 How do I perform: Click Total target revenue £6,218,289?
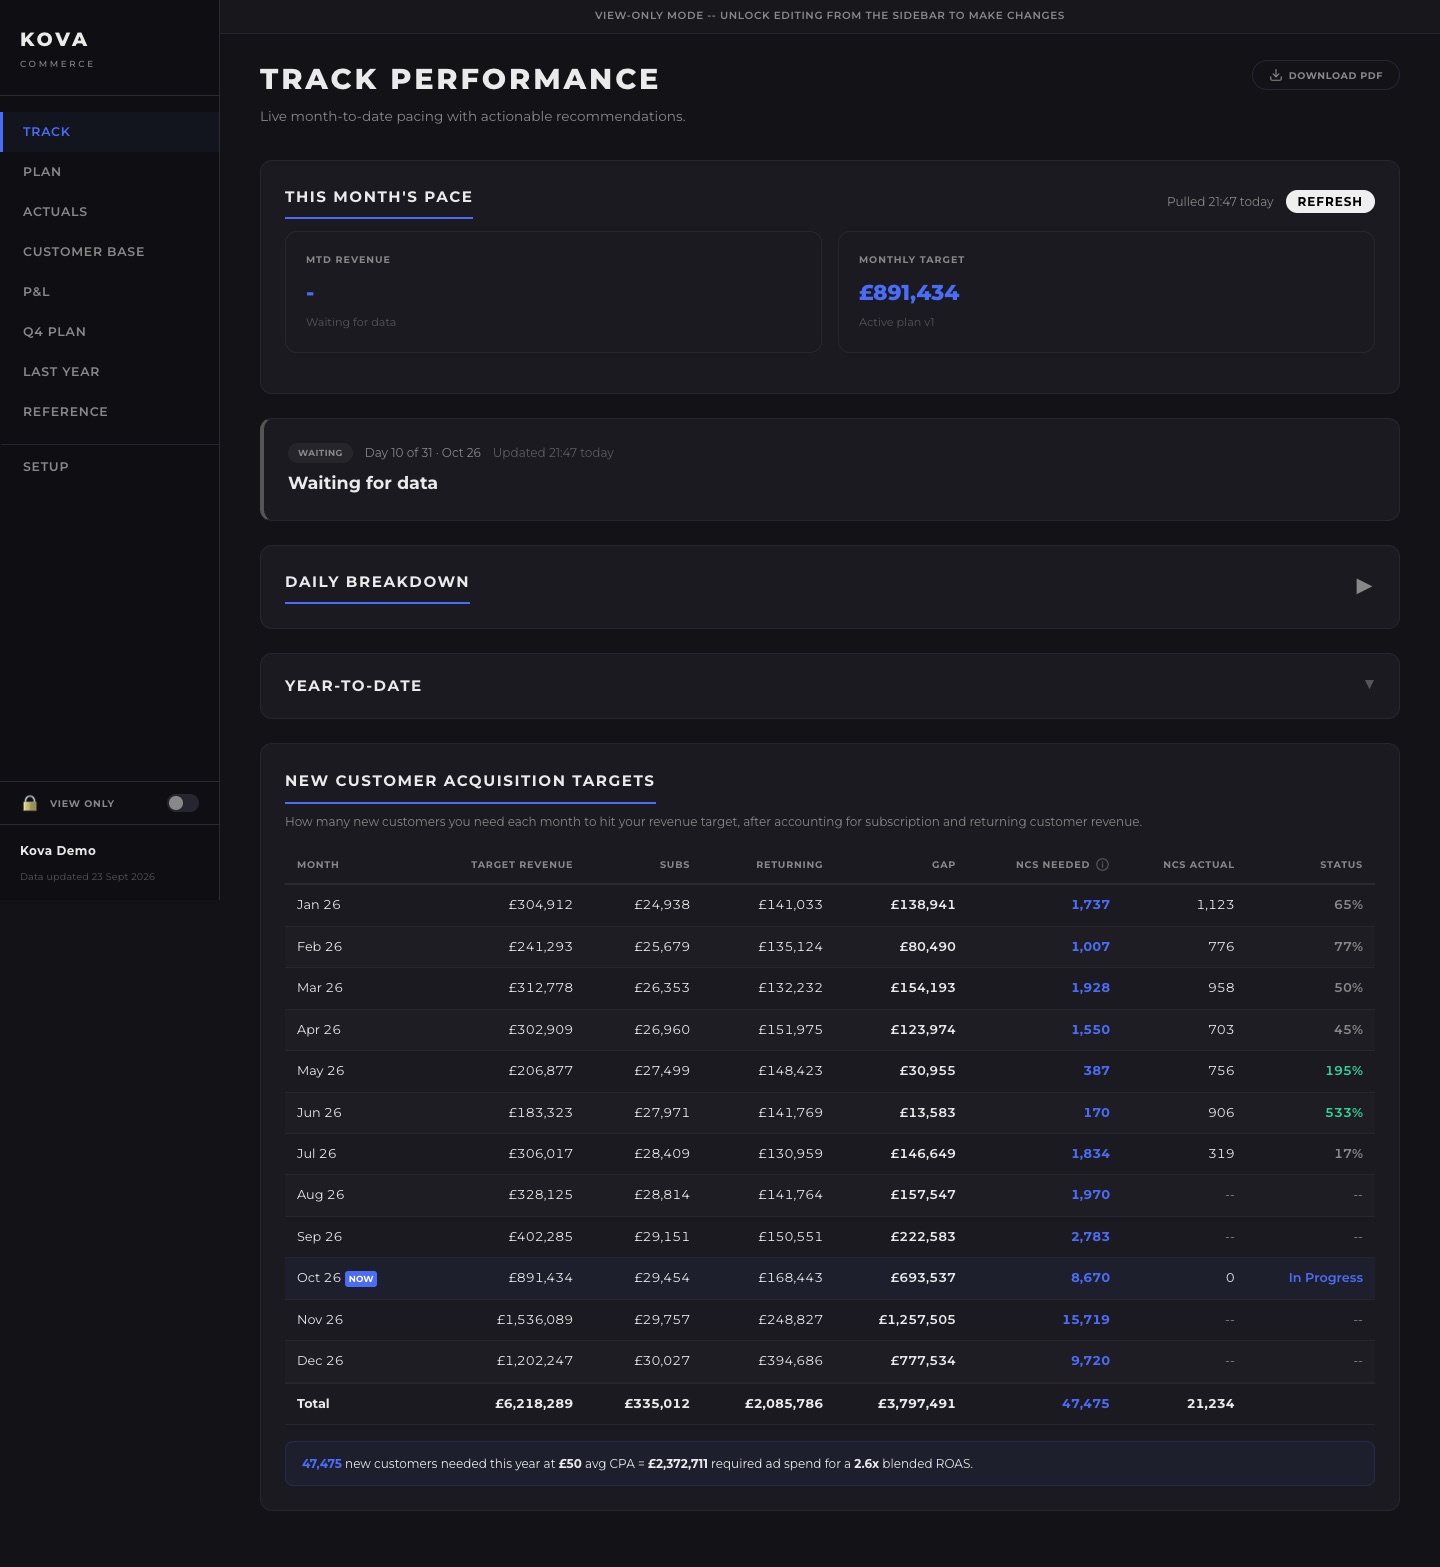click(534, 1404)
